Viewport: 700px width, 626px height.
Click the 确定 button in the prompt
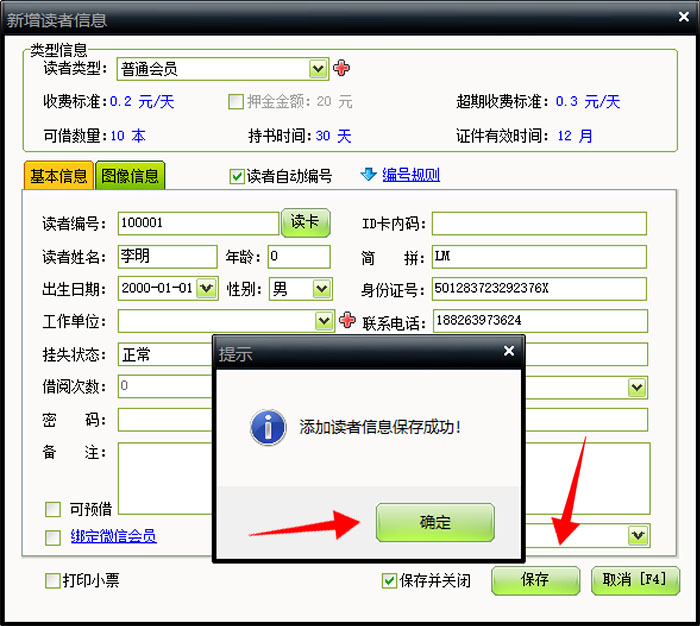435,522
